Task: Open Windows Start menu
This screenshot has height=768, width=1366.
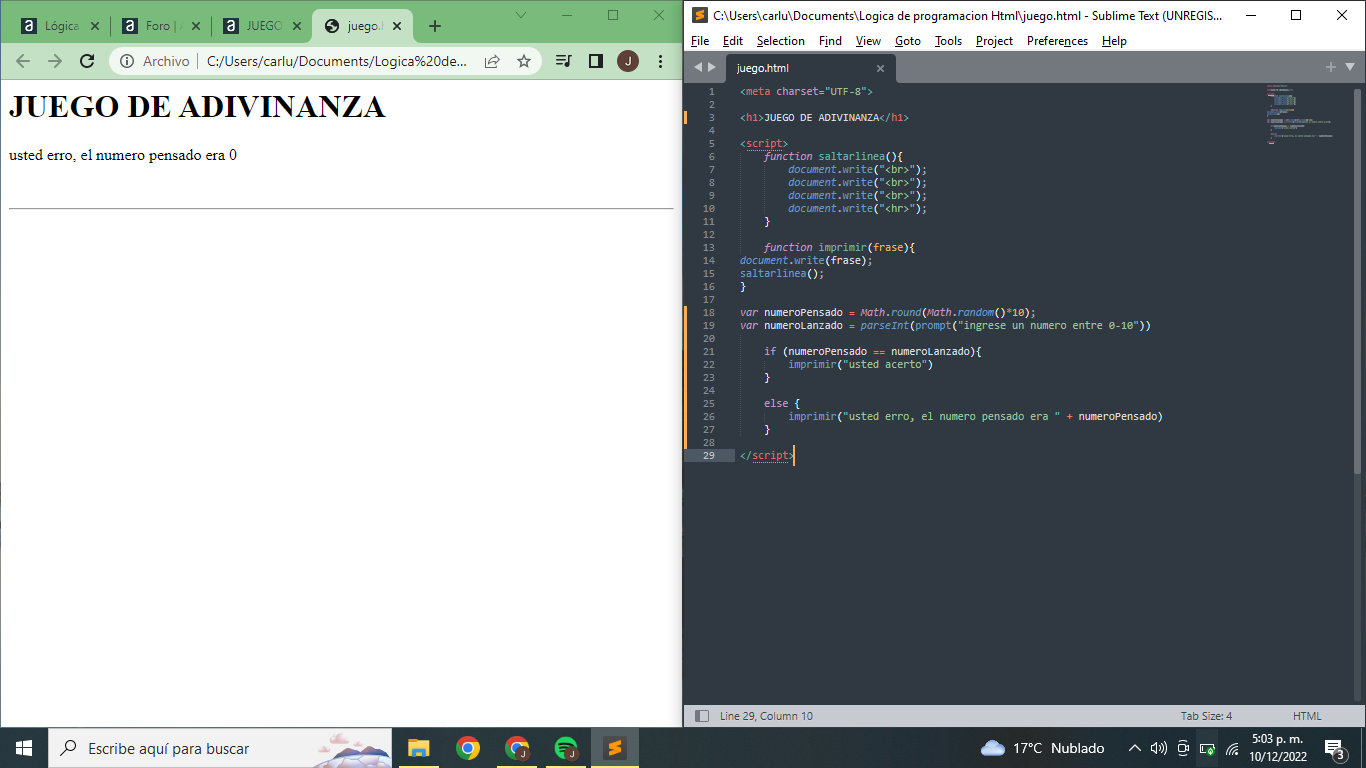Action: (x=24, y=748)
